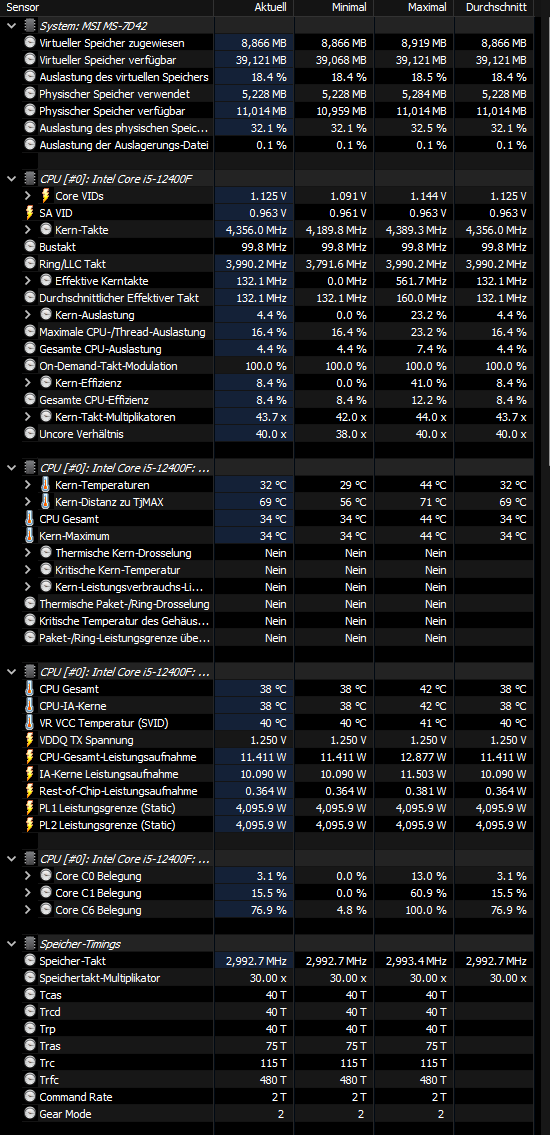Expand the Core C0 Belegung row
This screenshot has height=1135, width=550.
(28, 875)
